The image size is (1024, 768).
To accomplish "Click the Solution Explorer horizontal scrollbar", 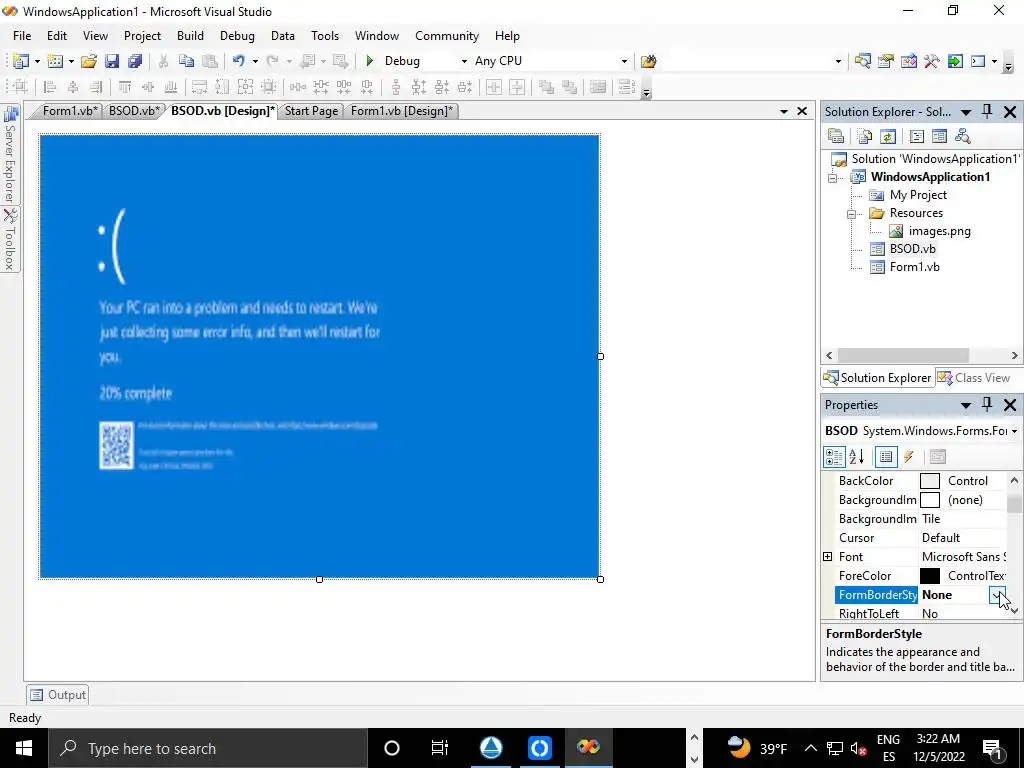I will point(921,355).
